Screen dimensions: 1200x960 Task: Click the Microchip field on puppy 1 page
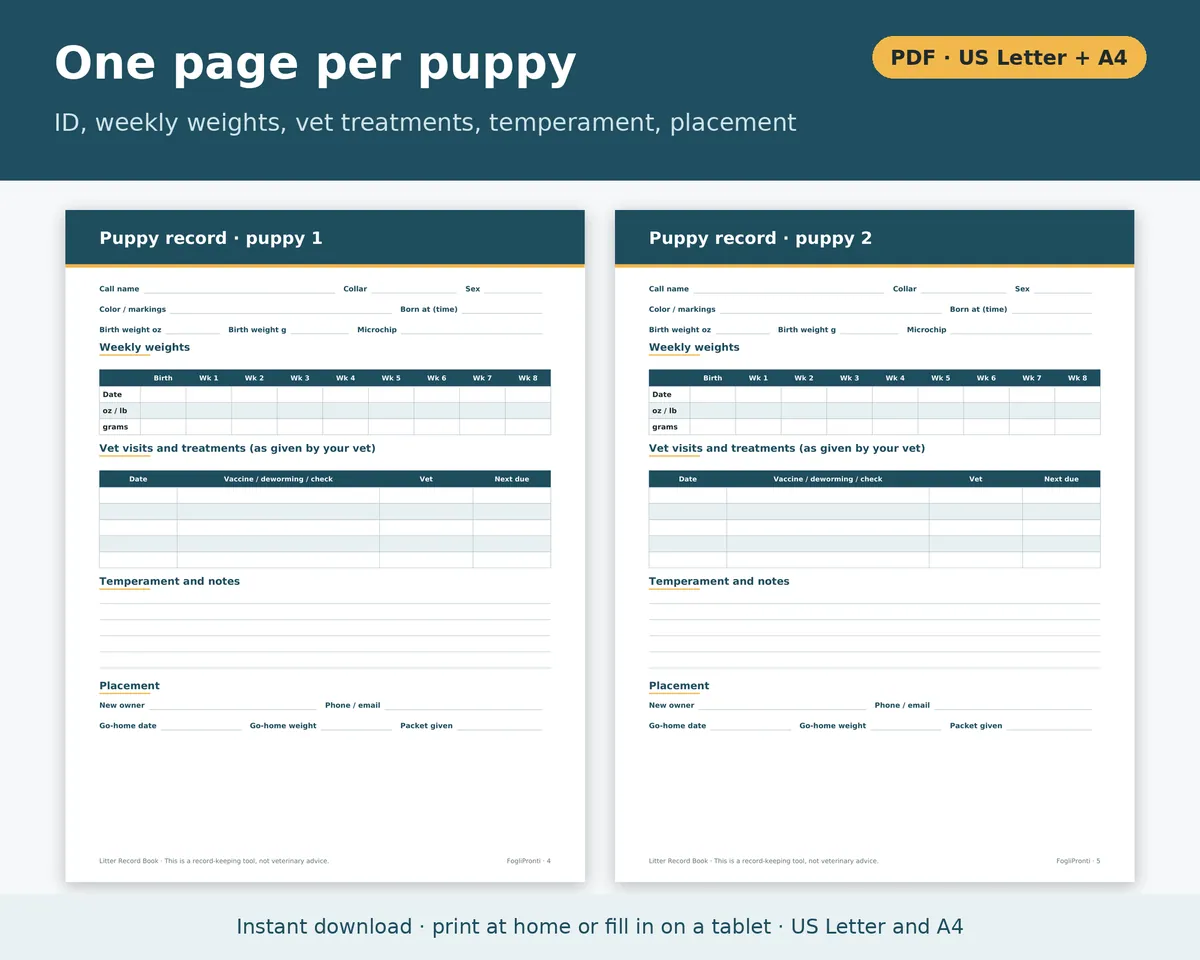(472, 329)
